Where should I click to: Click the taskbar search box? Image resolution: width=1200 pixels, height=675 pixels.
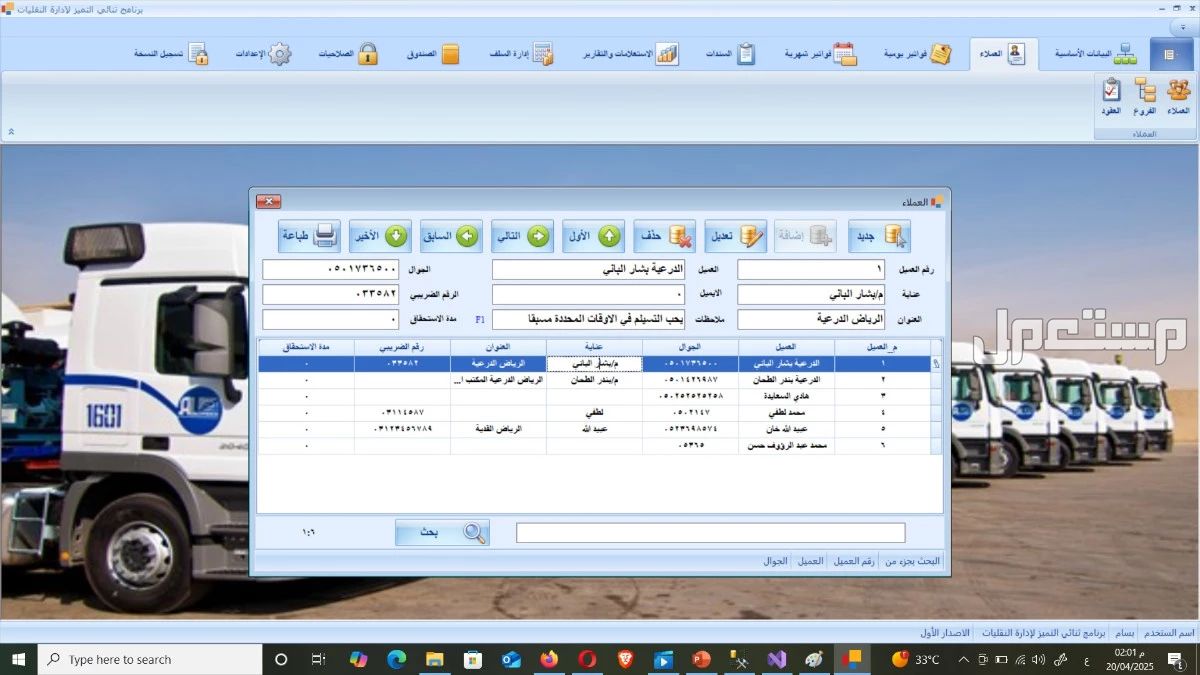pyautogui.click(x=150, y=659)
